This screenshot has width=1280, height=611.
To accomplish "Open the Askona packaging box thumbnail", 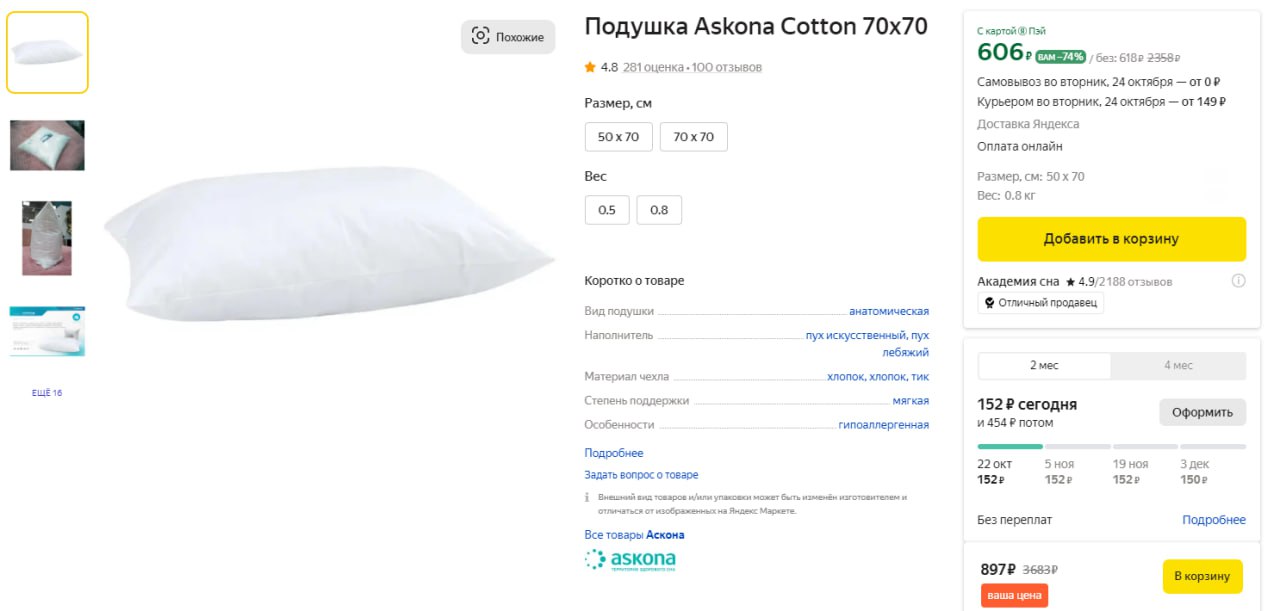I will pyautogui.click(x=47, y=331).
